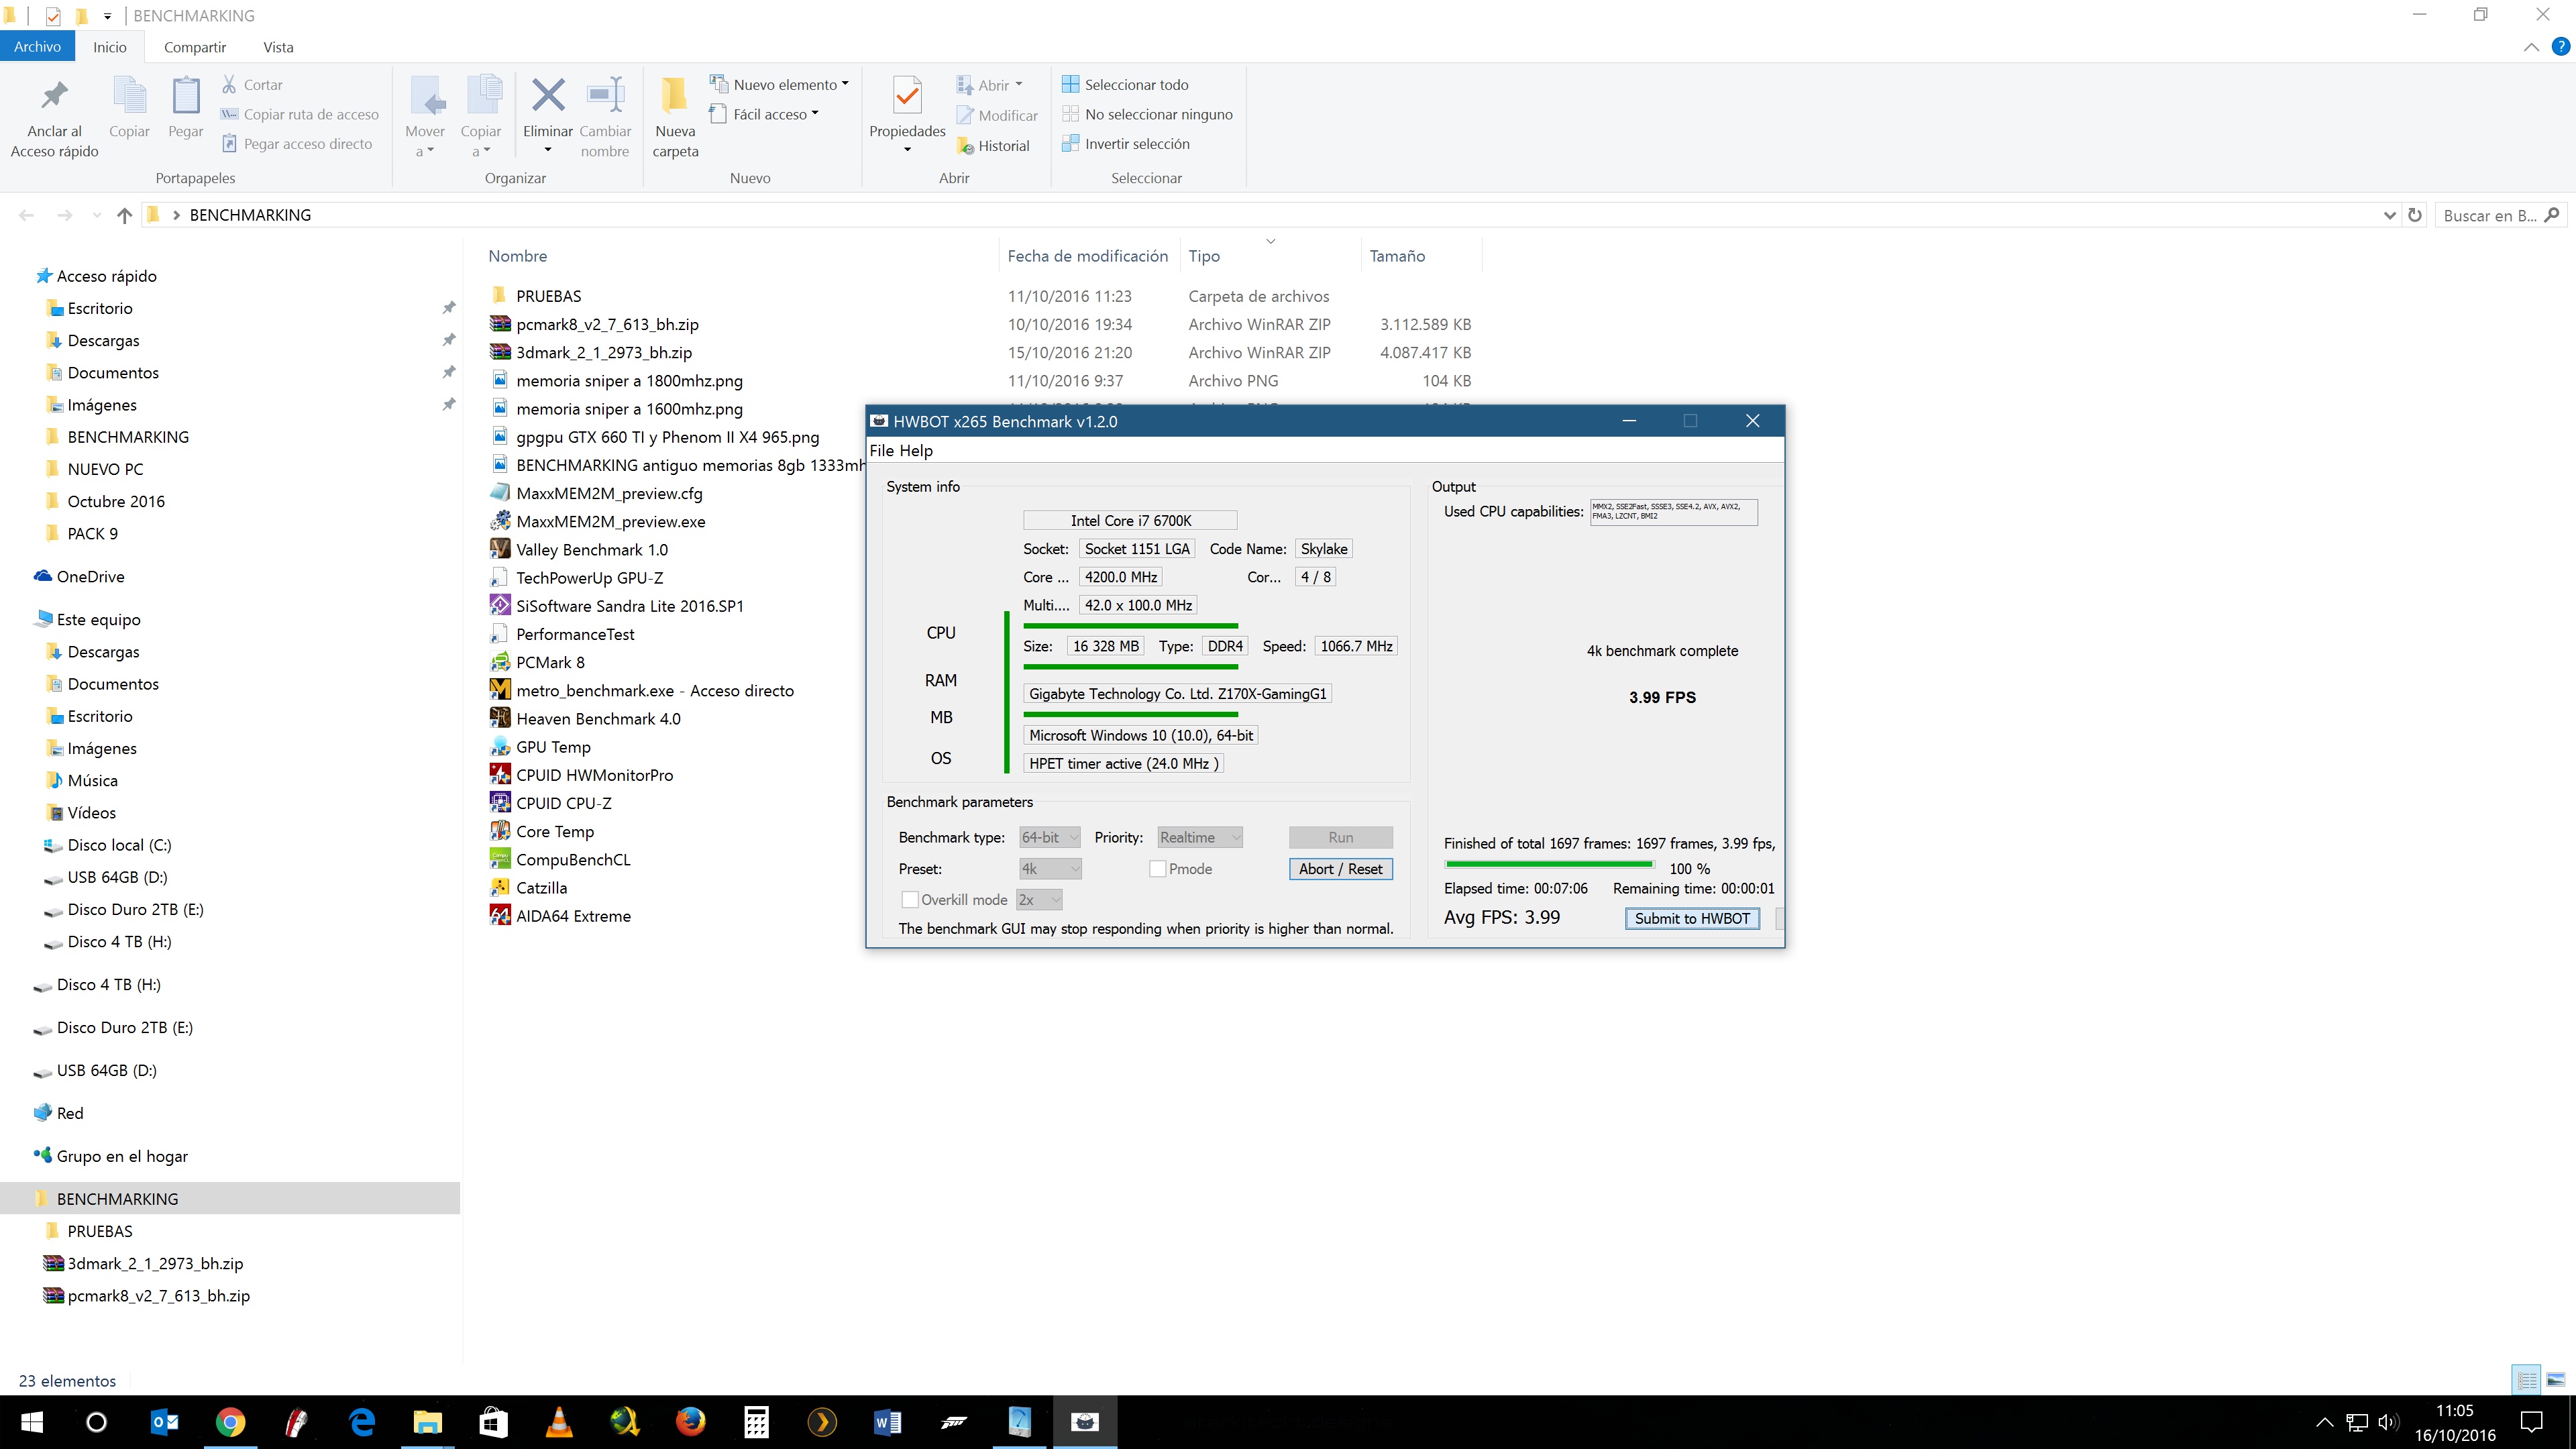The height and width of the screenshot is (1449, 2576).
Task: Open the address bar history dropdown
Action: tap(2389, 215)
